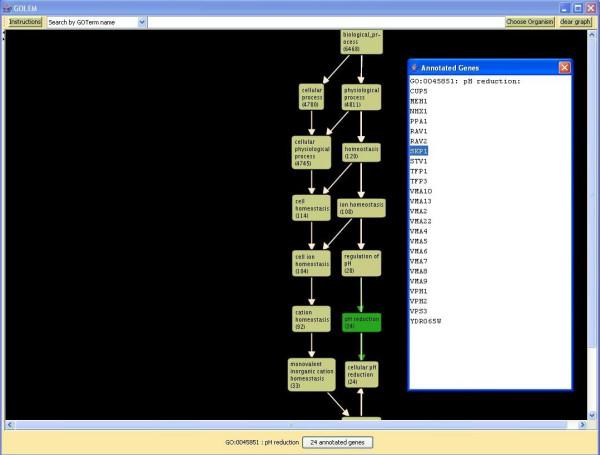Close the Annotated Genes window

pos(565,67)
